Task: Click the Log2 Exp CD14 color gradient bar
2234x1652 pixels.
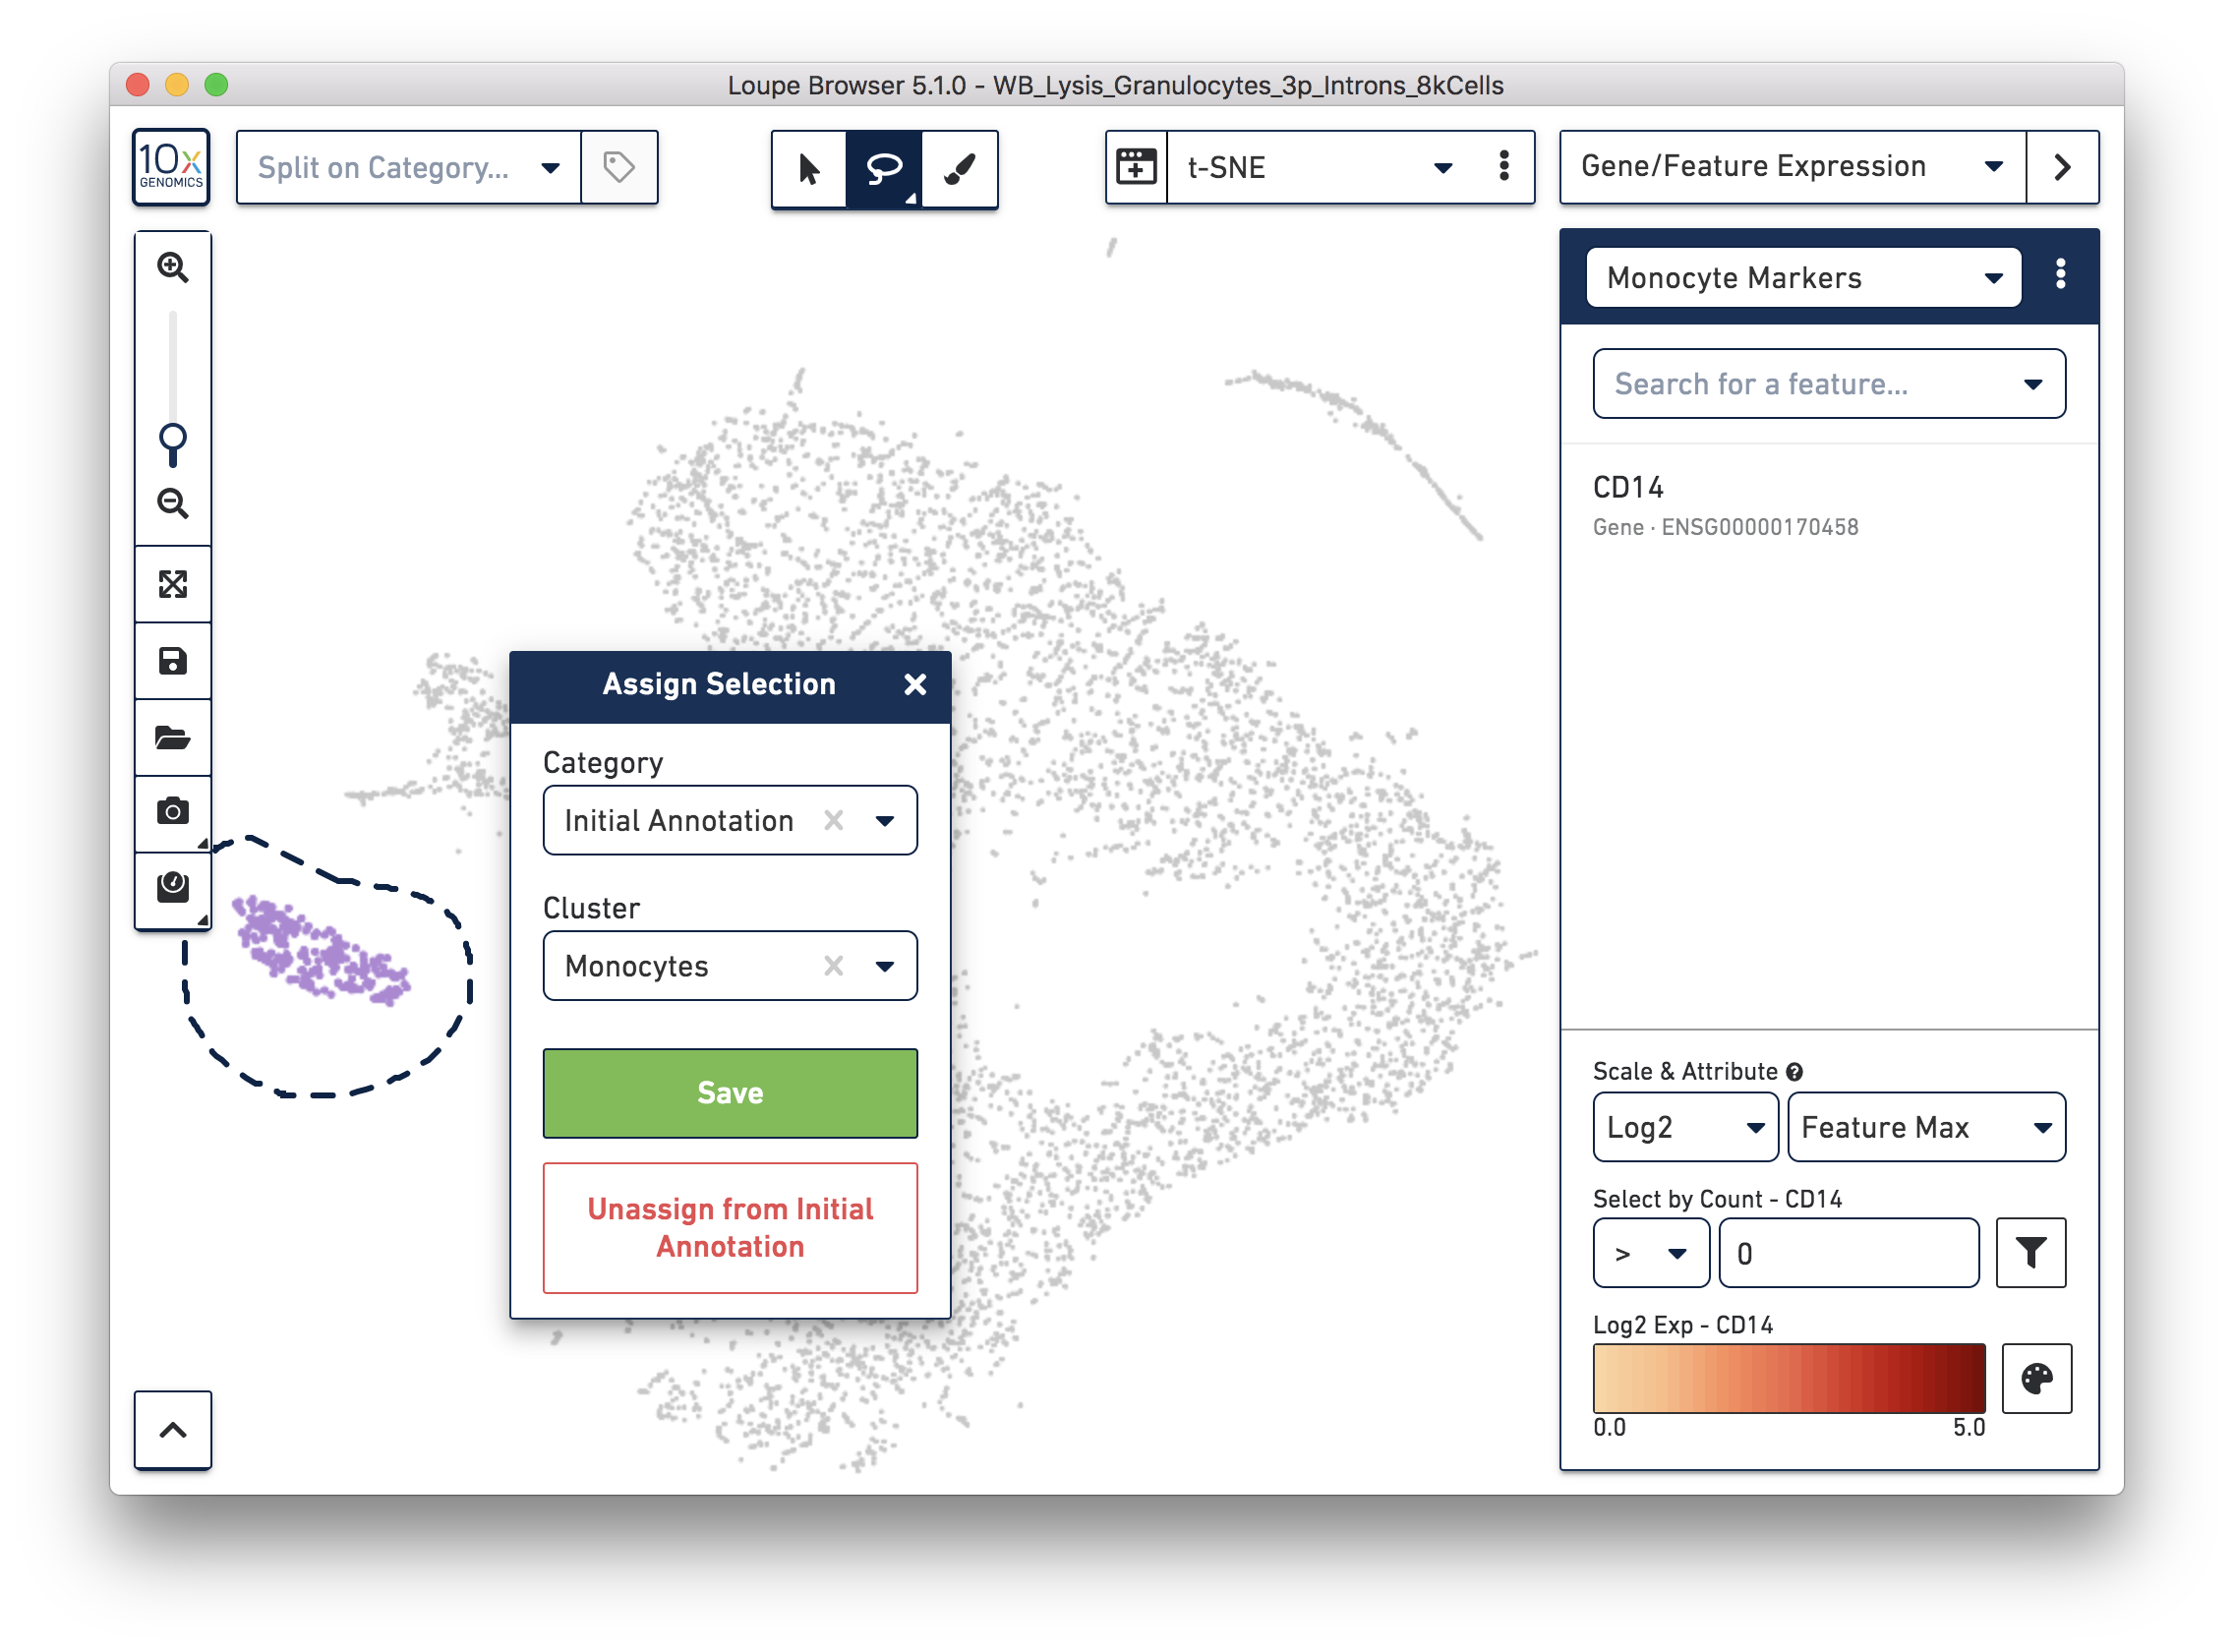Action: 1789,1379
